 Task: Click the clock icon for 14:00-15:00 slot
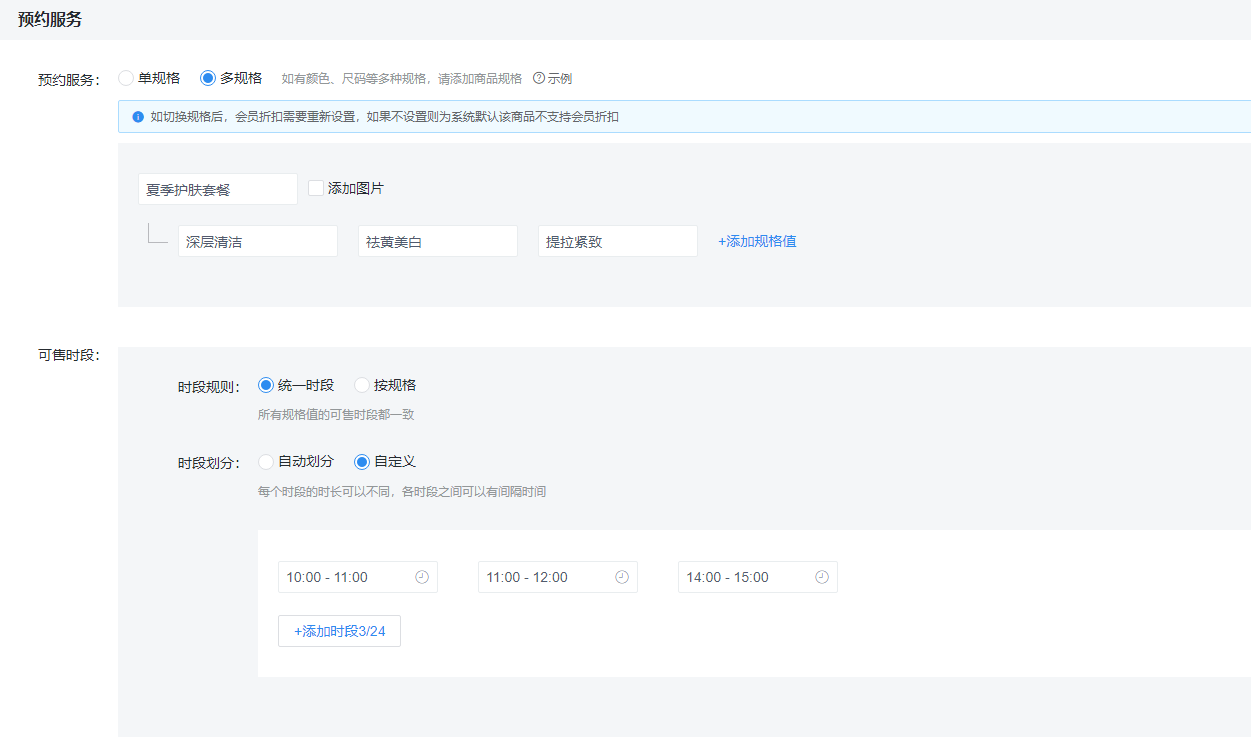pyautogui.click(x=821, y=576)
